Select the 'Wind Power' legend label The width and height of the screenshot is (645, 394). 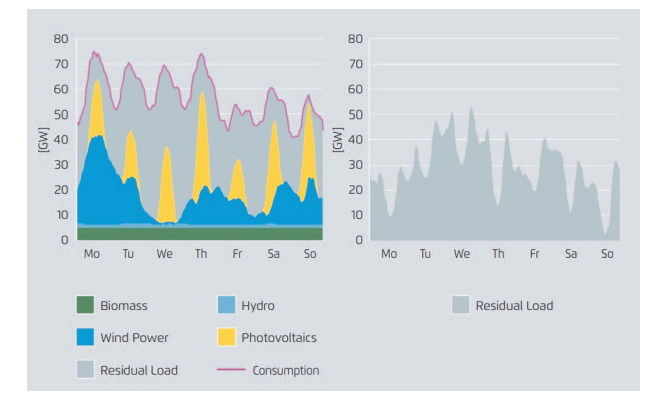pos(135,338)
